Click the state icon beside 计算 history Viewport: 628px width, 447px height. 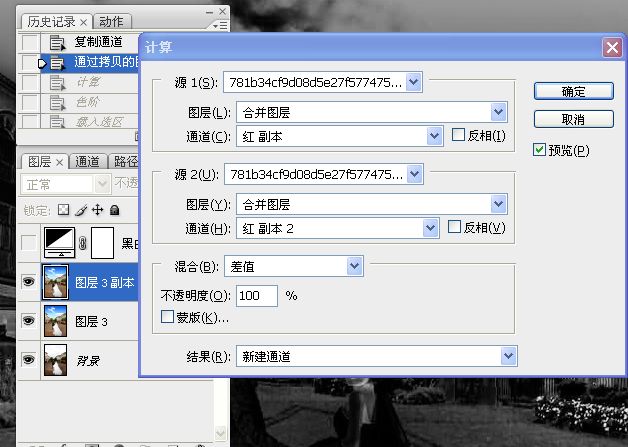[x=57, y=83]
